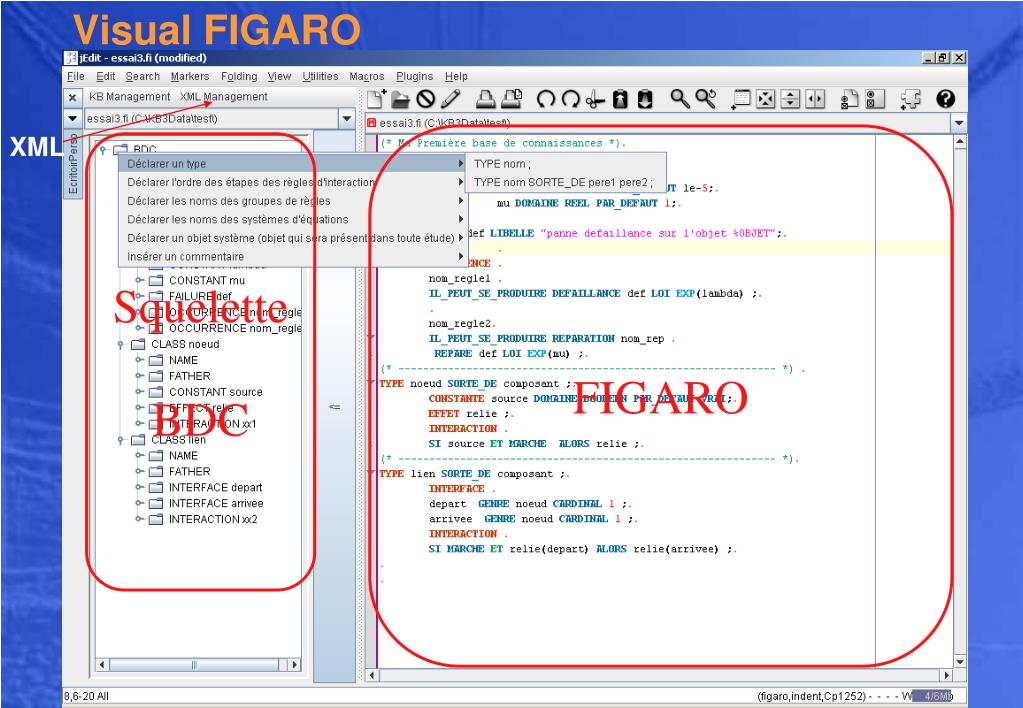Select the EcritoirePerso vertical side tab

pos(72,164)
